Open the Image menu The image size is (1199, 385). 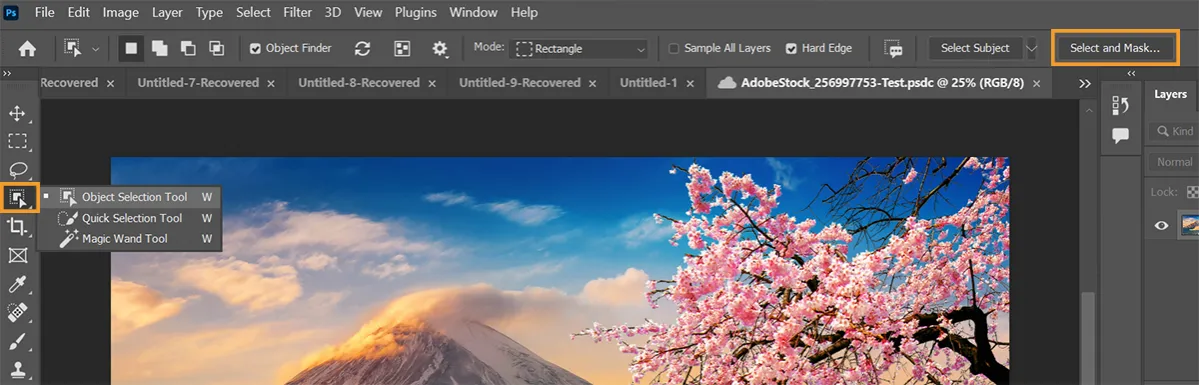click(x=121, y=12)
